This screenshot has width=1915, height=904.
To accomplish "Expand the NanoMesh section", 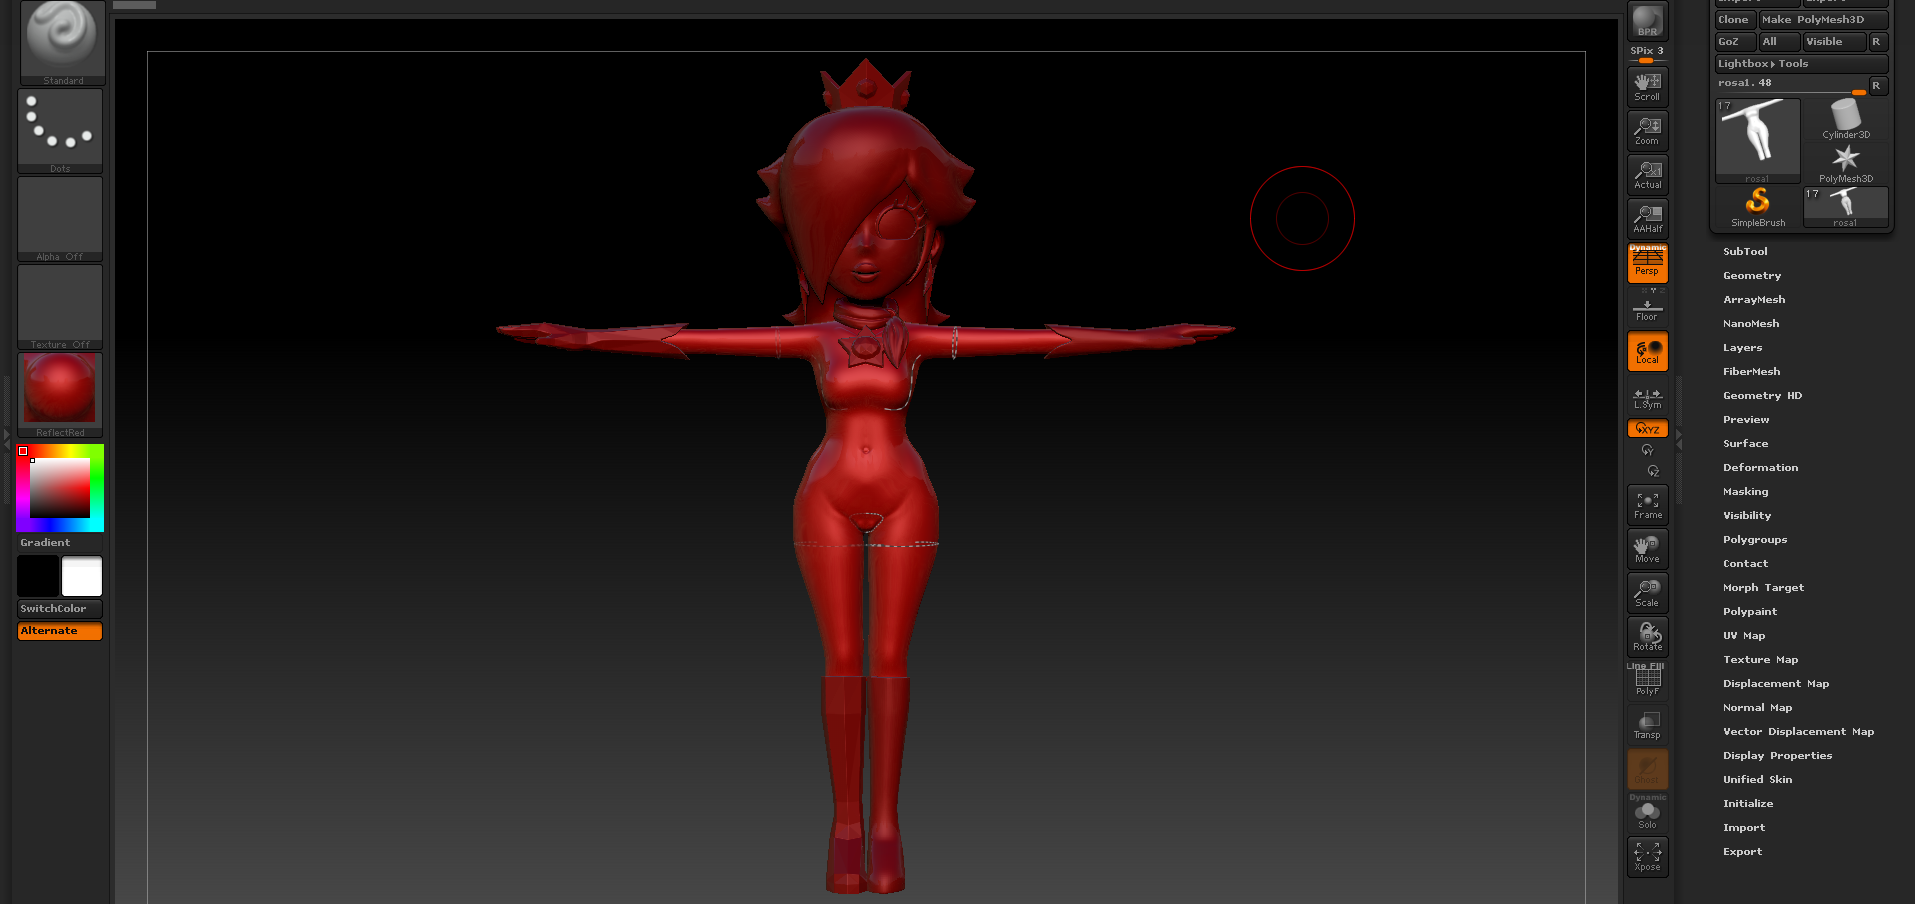I will 1751,324.
